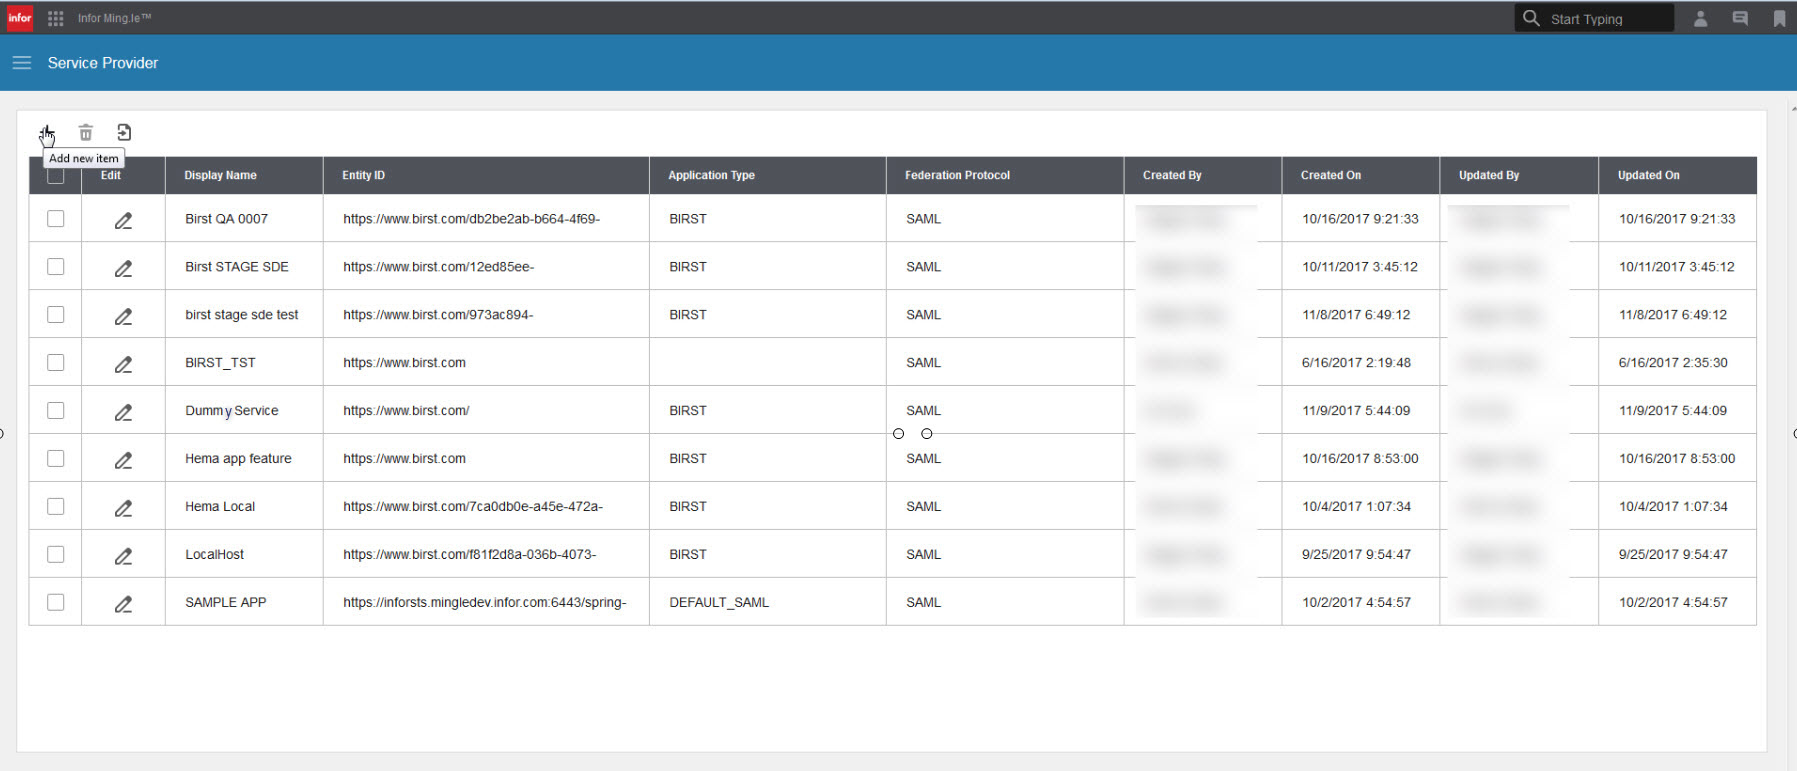Click the birst.com/12ed85ee- entity ID
1797x771 pixels.
(x=438, y=266)
